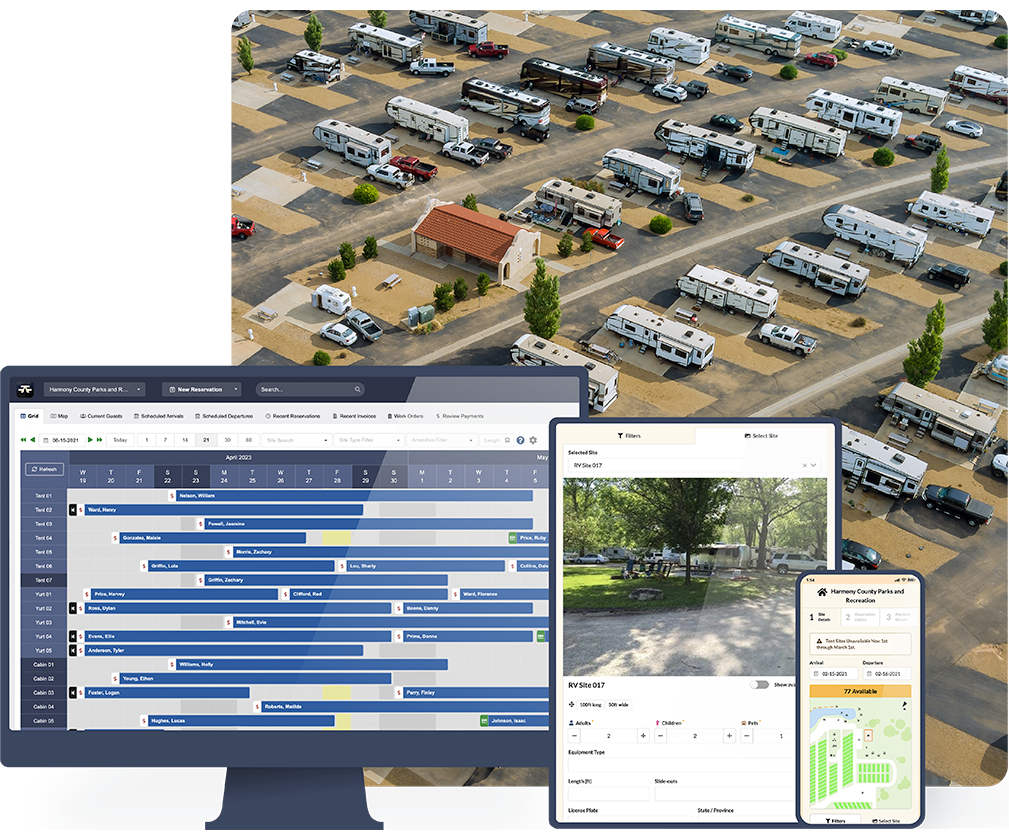Open the Site Type Filter dropdown
Viewport: 1009px width, 839px height.
point(369,440)
